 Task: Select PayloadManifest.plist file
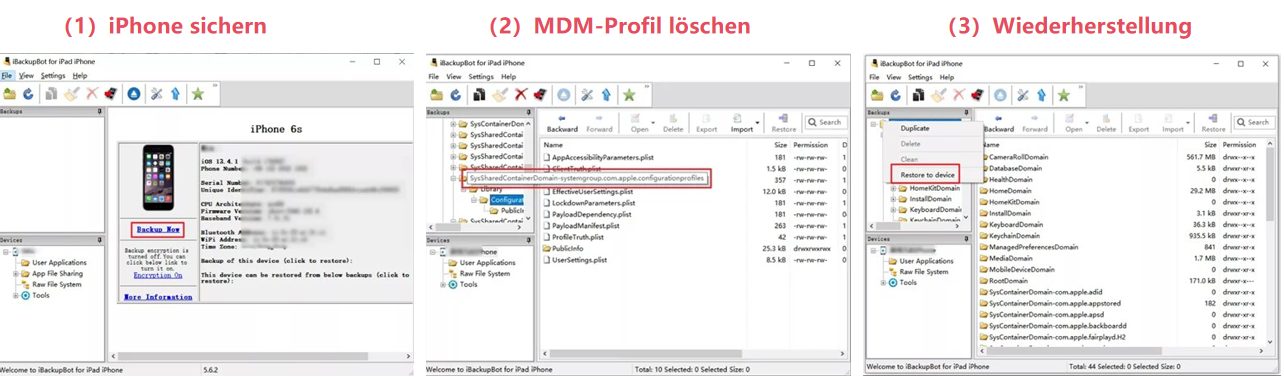pyautogui.click(x=586, y=226)
